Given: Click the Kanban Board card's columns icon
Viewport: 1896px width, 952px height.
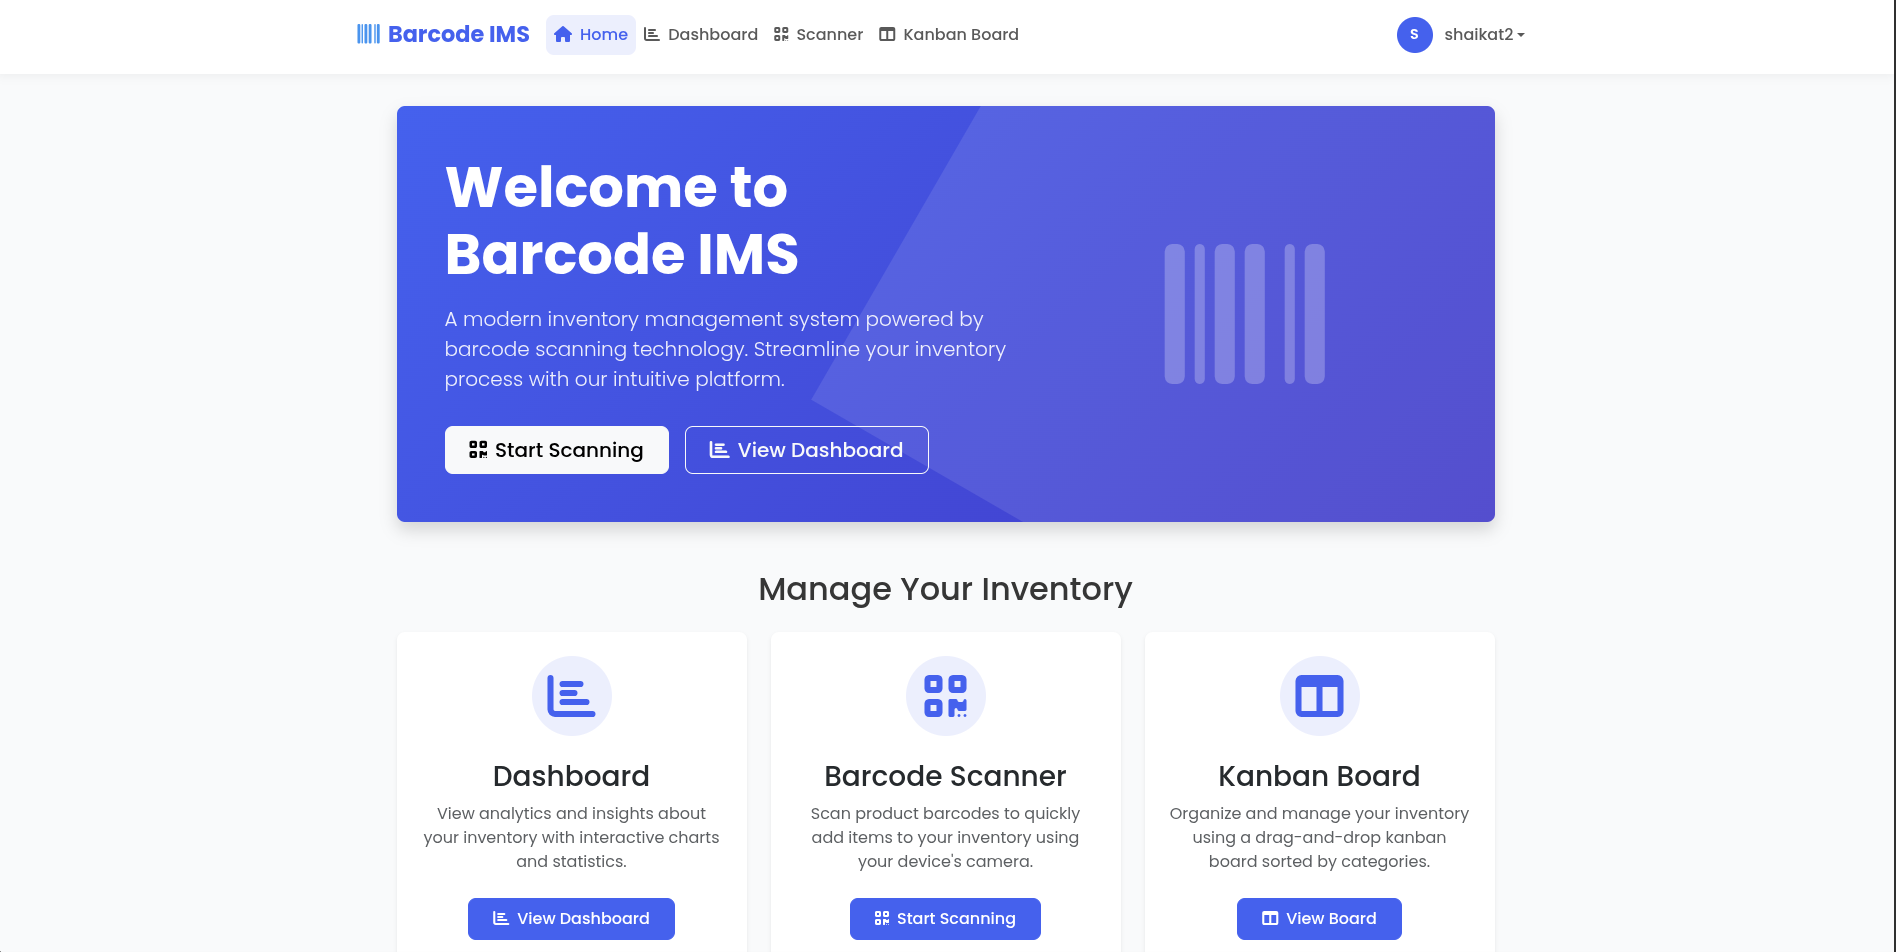Looking at the screenshot, I should 1319,695.
